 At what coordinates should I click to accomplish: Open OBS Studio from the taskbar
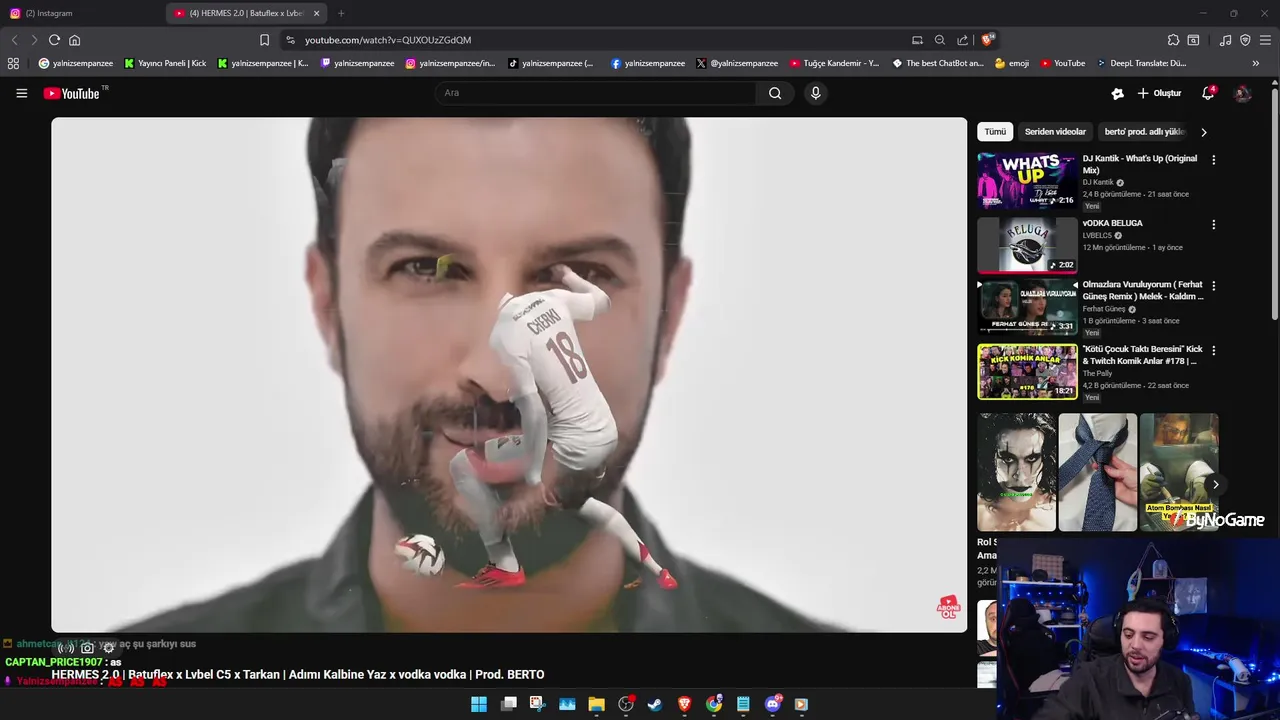pyautogui.click(x=626, y=704)
